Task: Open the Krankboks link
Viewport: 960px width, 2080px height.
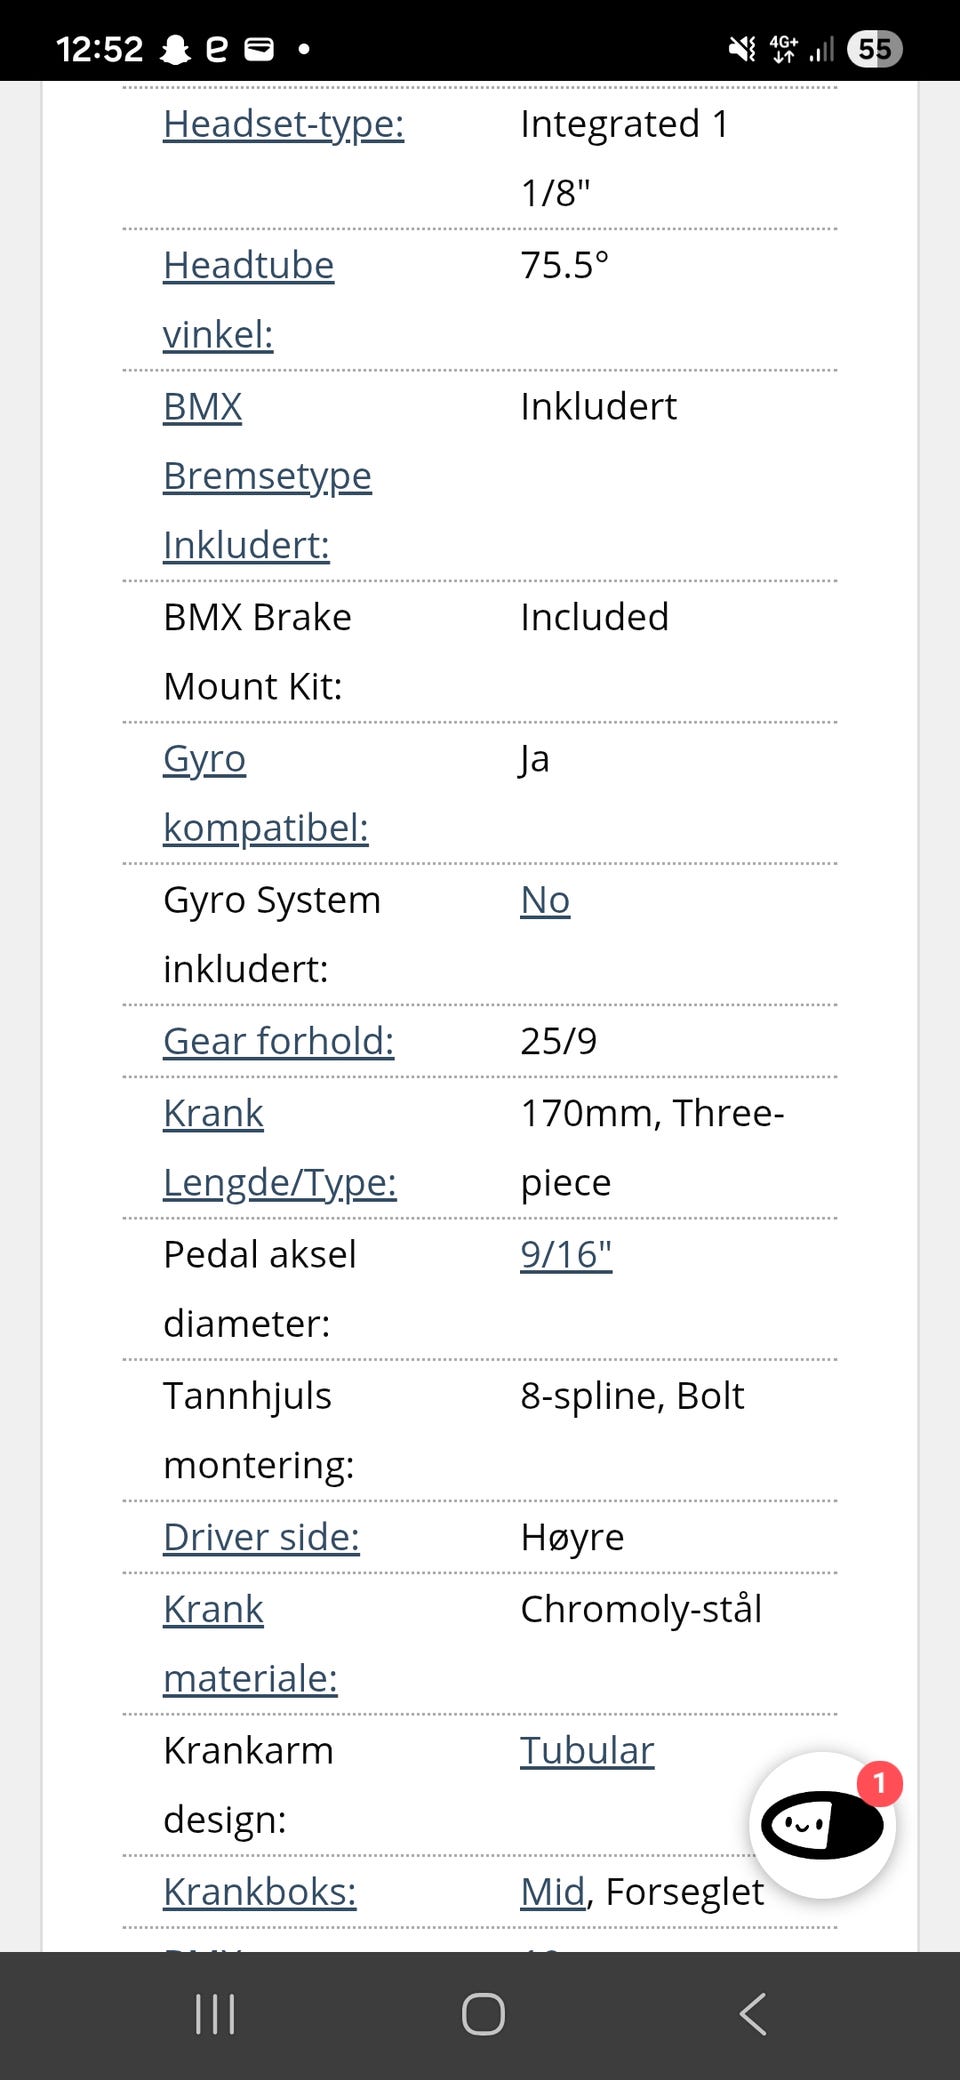Action: coord(260,1892)
